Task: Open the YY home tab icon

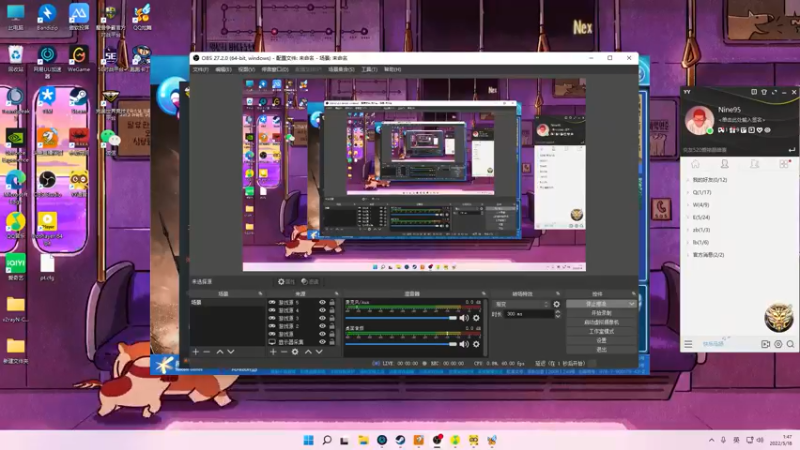Action: tap(695, 164)
